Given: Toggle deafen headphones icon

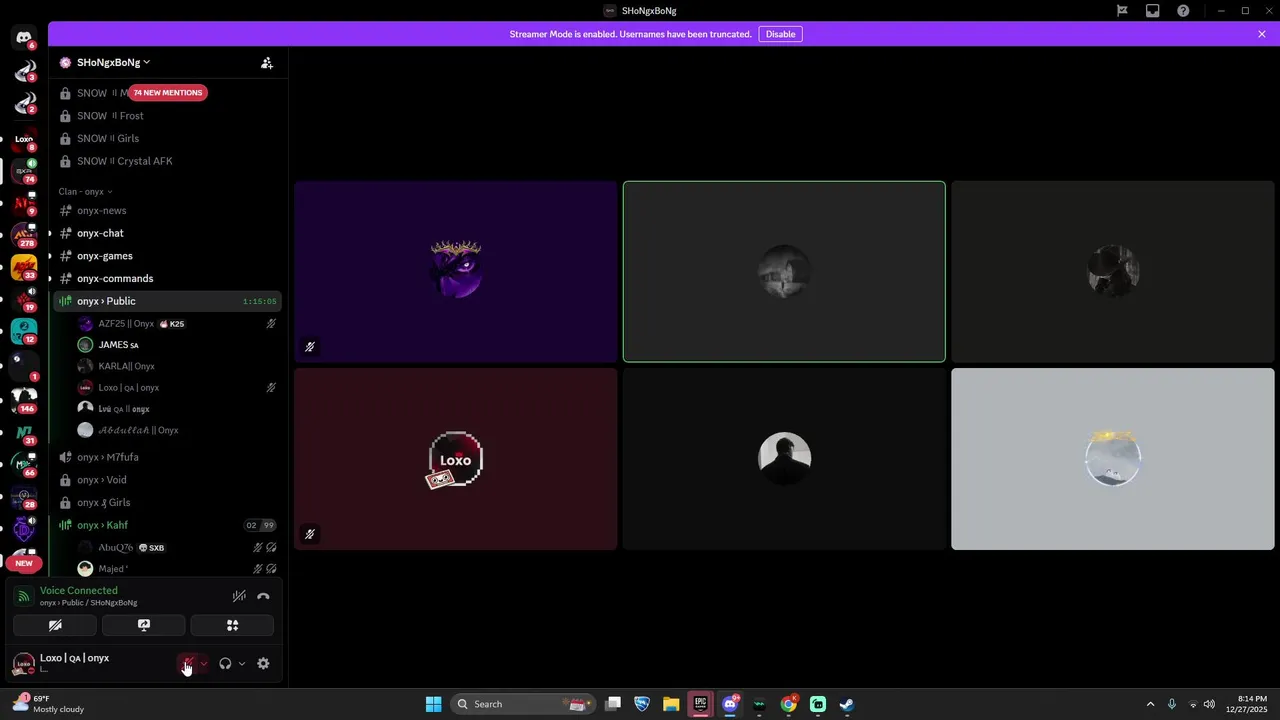Looking at the screenshot, I should pyautogui.click(x=225, y=663).
